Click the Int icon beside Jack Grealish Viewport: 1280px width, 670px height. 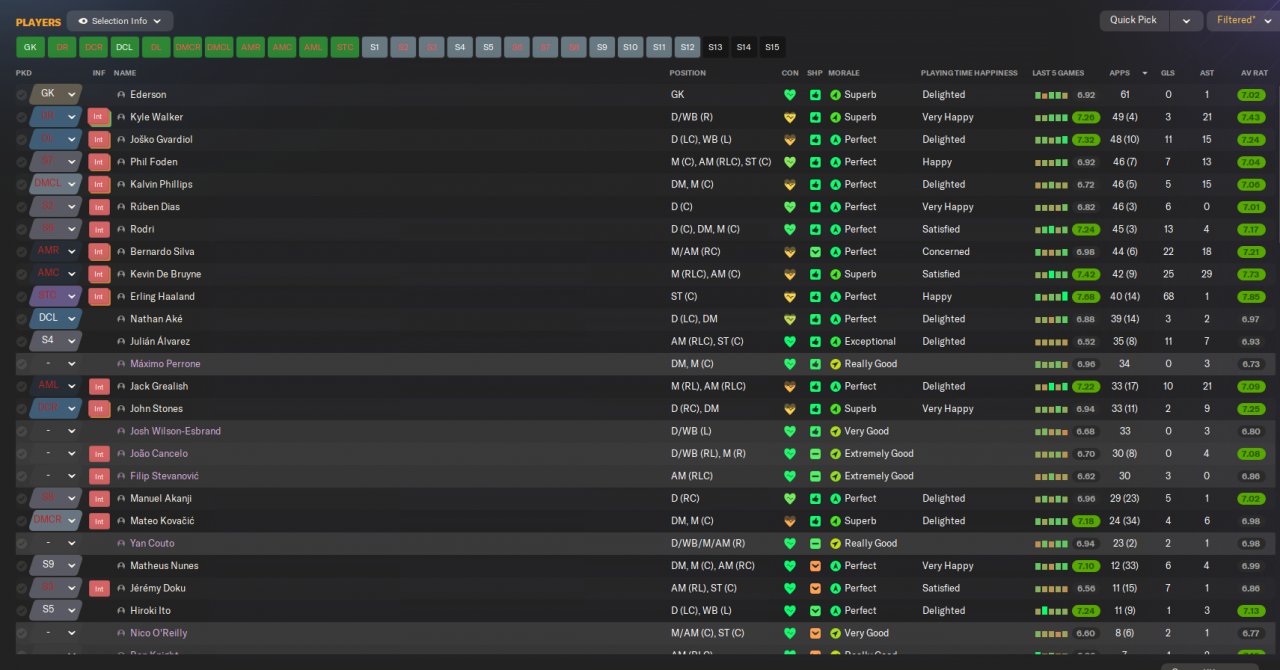(x=99, y=386)
